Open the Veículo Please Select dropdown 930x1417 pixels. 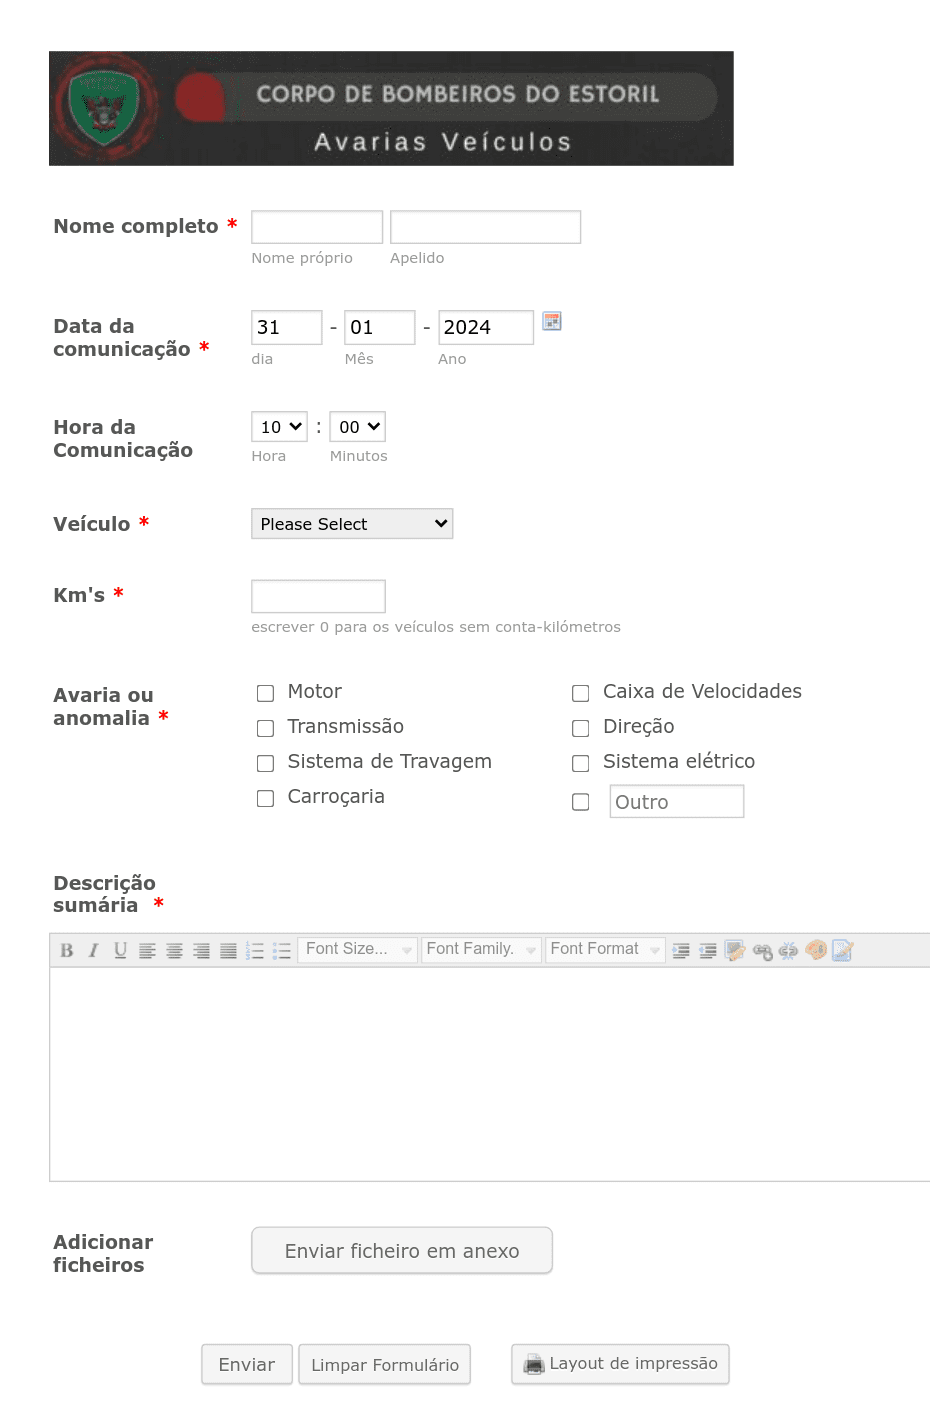point(352,524)
